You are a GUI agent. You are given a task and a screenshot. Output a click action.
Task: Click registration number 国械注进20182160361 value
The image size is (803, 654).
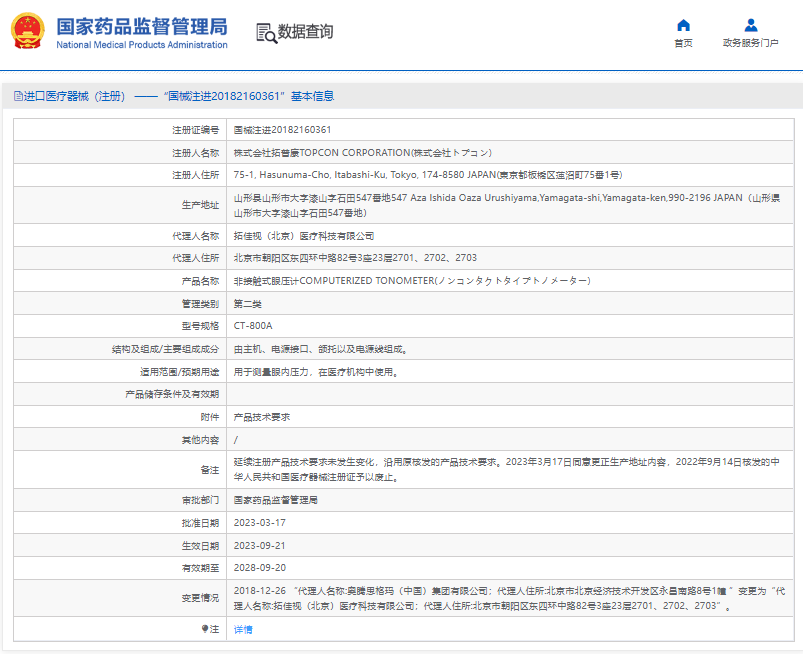(282, 130)
